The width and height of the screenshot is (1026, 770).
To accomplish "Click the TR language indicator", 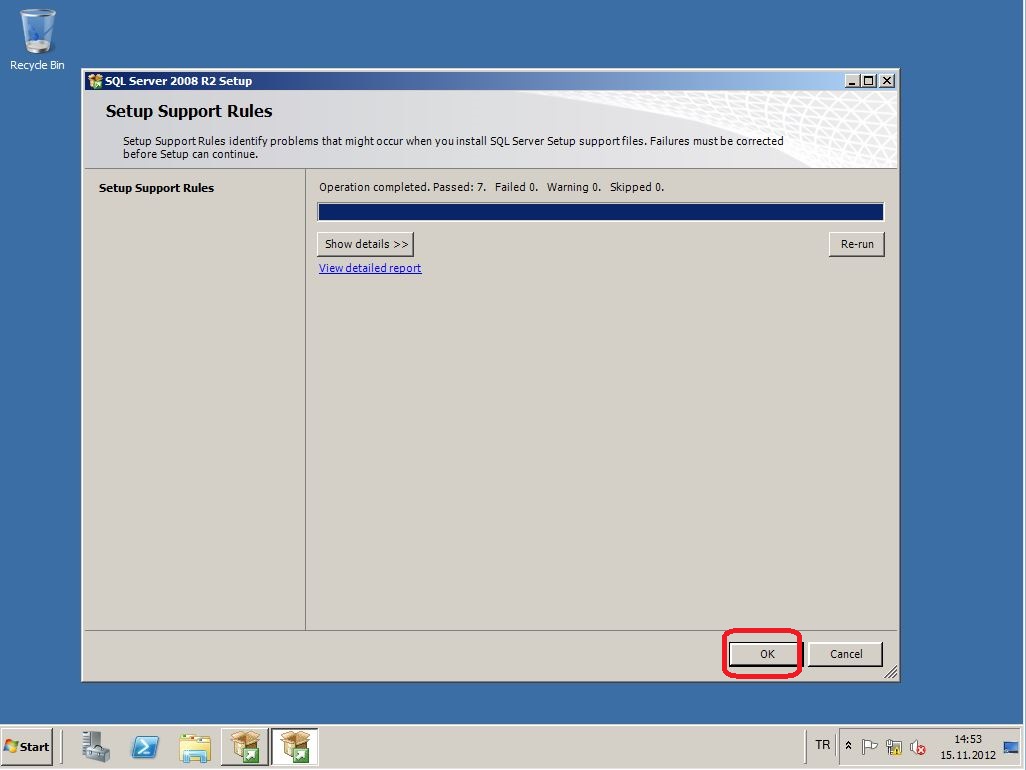I will 823,744.
